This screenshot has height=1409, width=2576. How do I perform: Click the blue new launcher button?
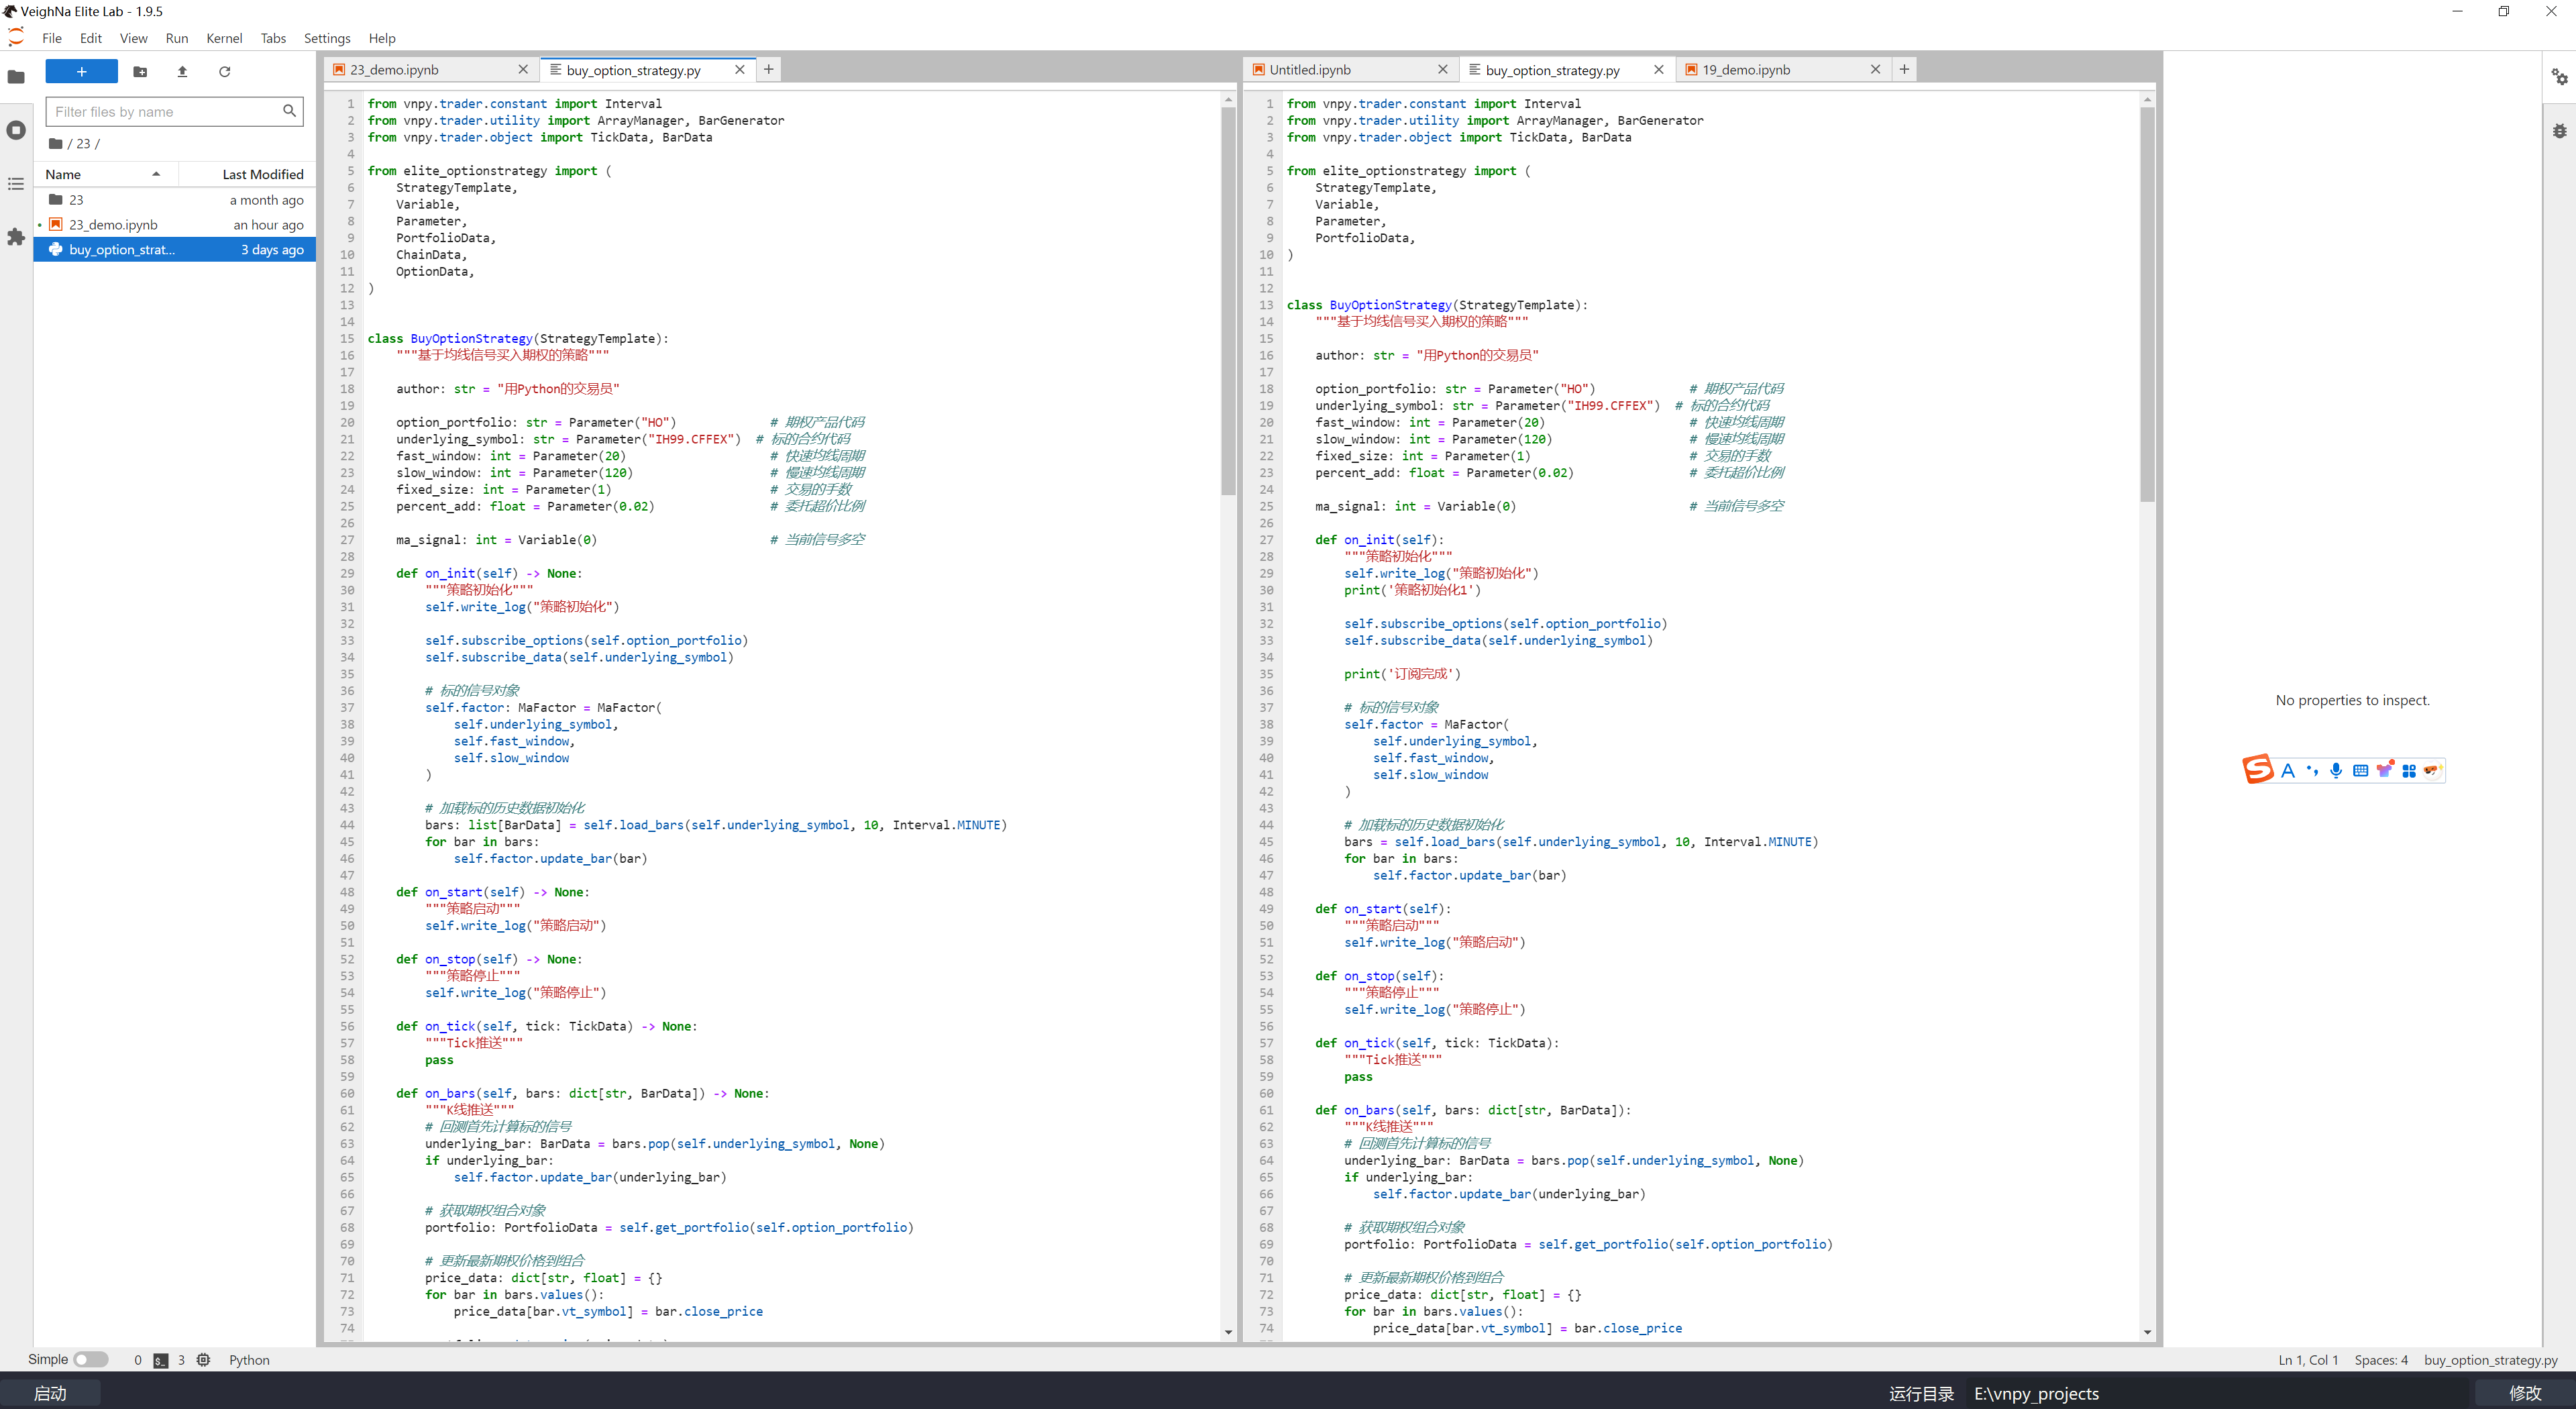click(x=81, y=72)
